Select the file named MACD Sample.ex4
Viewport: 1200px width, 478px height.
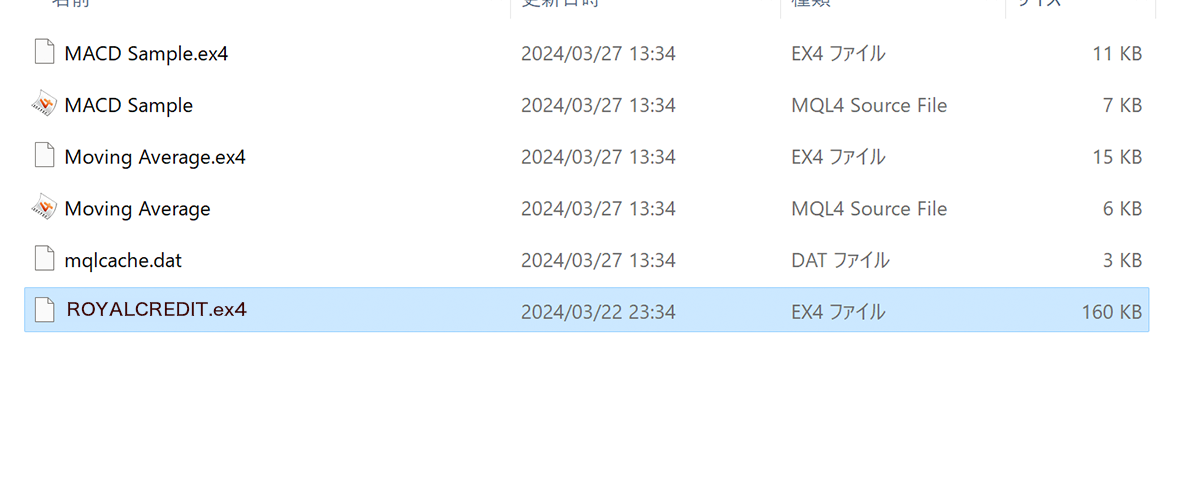(x=146, y=53)
